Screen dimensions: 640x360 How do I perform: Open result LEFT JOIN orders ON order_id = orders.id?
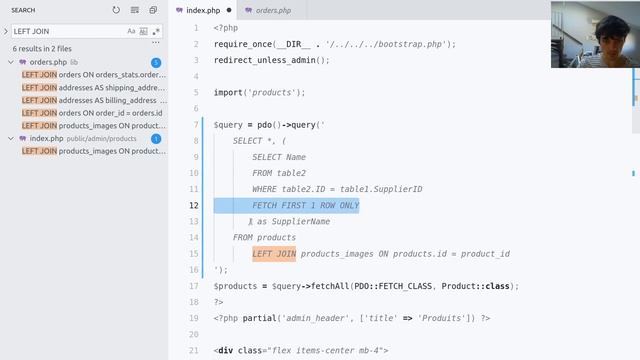click(92, 113)
